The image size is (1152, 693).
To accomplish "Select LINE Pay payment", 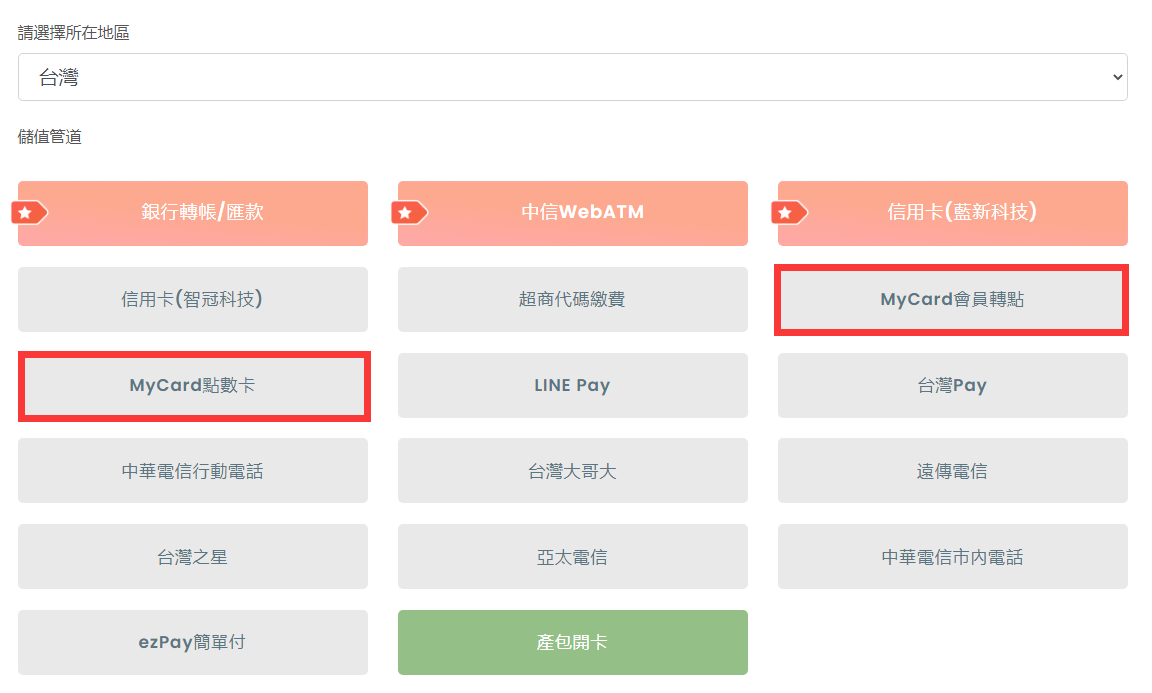I will point(572,386).
